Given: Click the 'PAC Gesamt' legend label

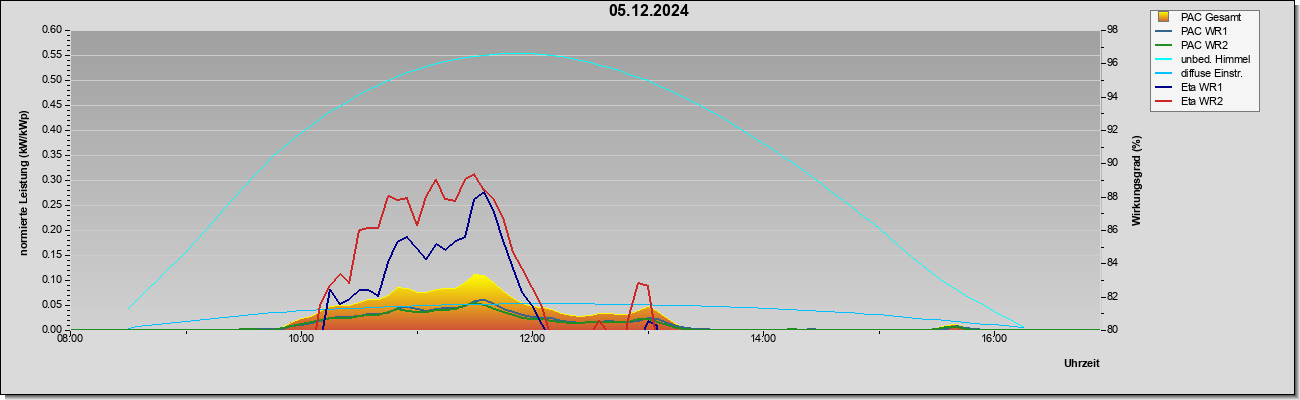Looking at the screenshot, I should (1210, 17).
